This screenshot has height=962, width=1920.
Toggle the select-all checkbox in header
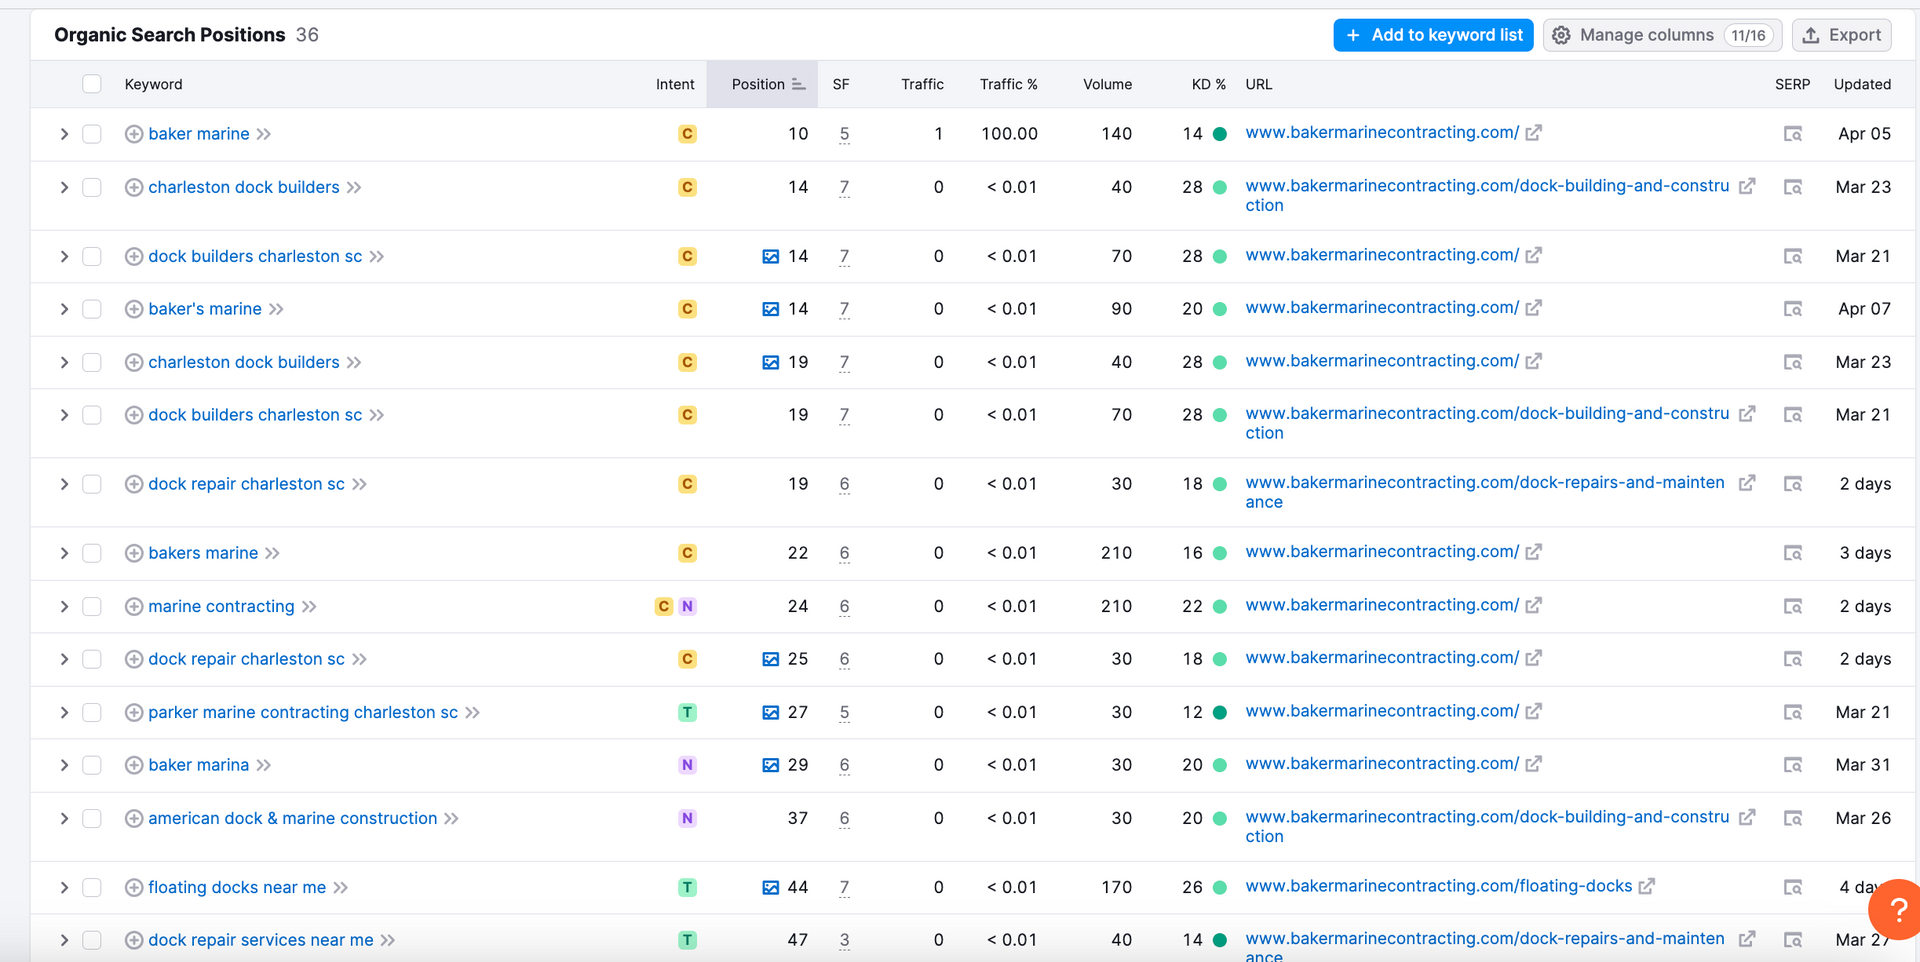tap(92, 84)
